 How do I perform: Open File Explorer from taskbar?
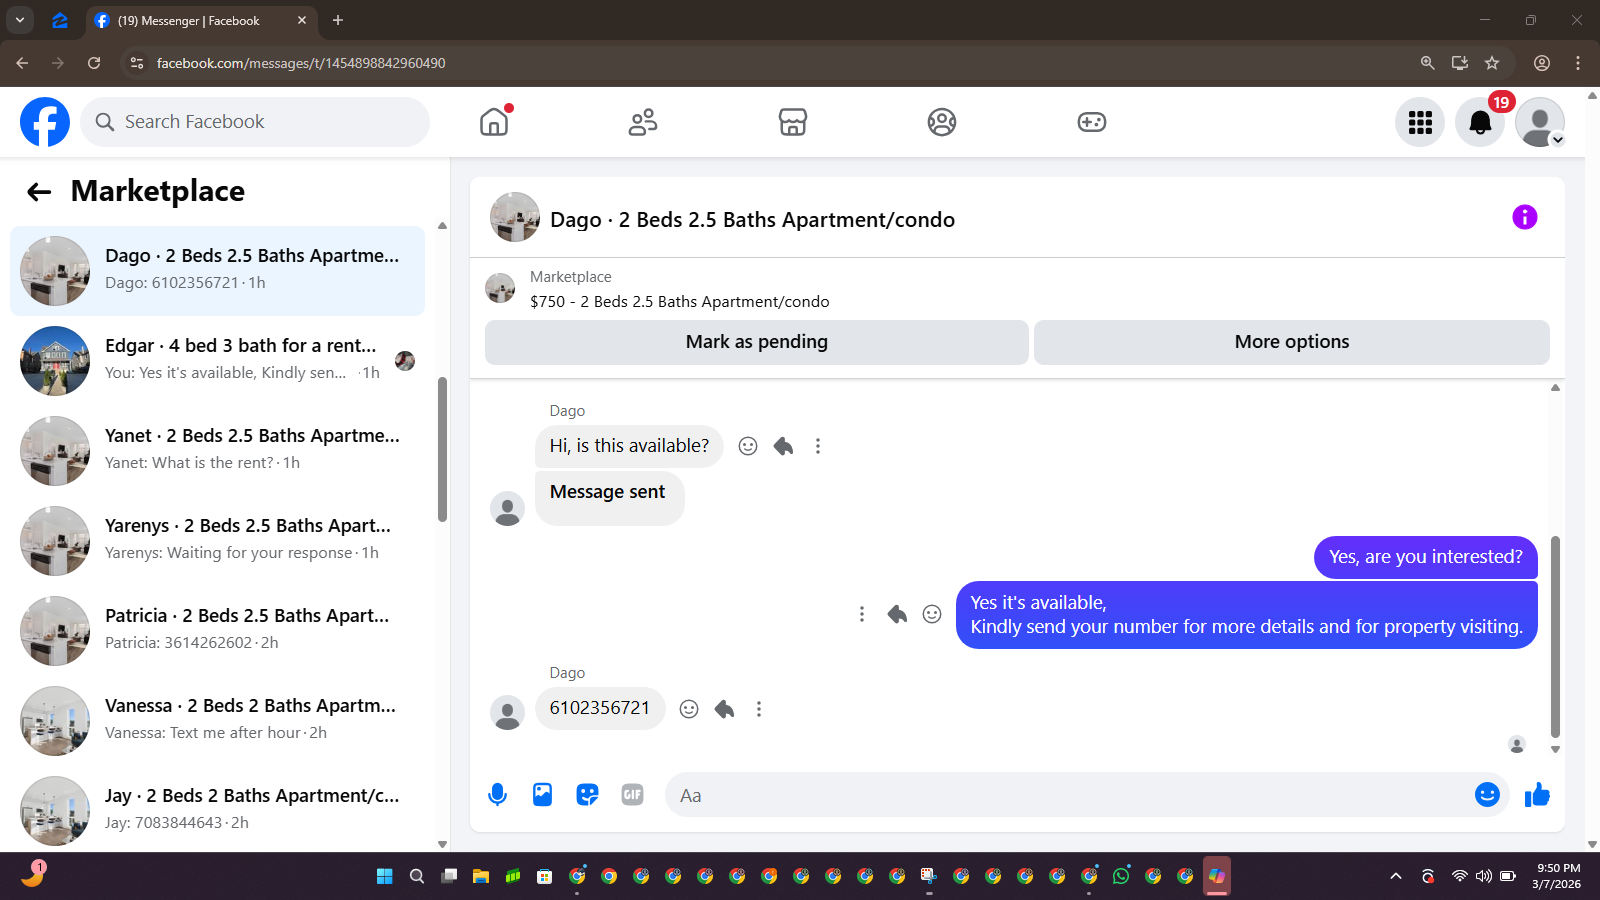(x=481, y=876)
